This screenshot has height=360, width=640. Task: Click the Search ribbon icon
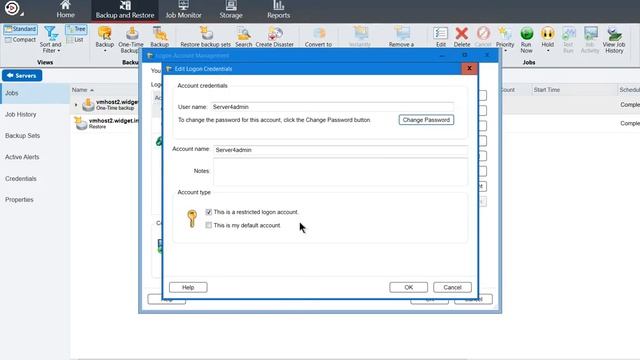click(244, 37)
